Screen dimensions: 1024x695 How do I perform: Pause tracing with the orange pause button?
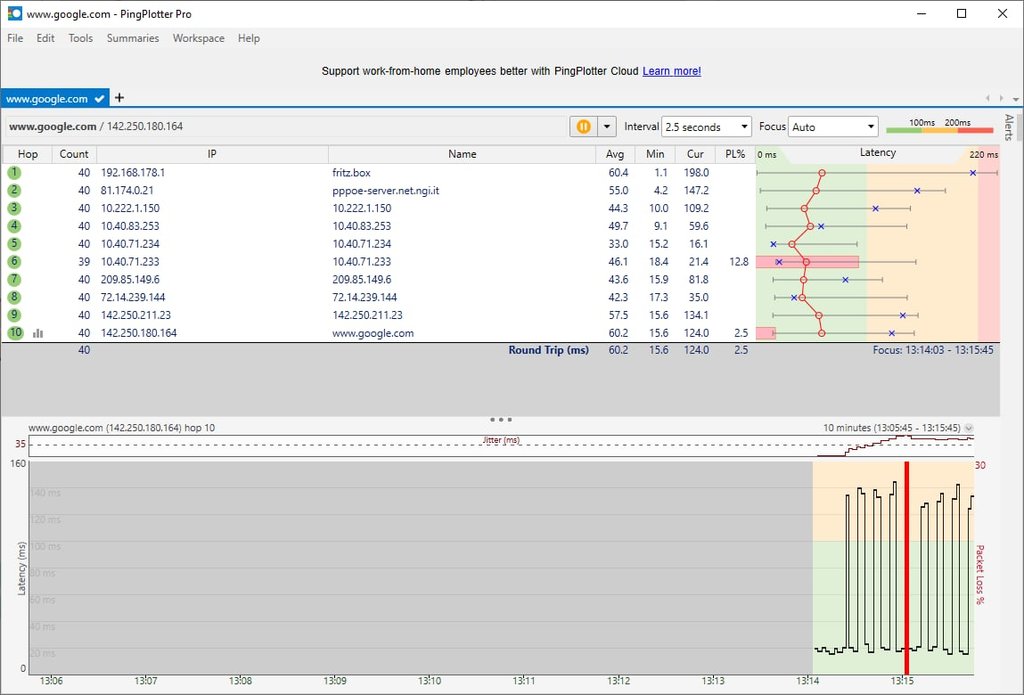point(583,127)
